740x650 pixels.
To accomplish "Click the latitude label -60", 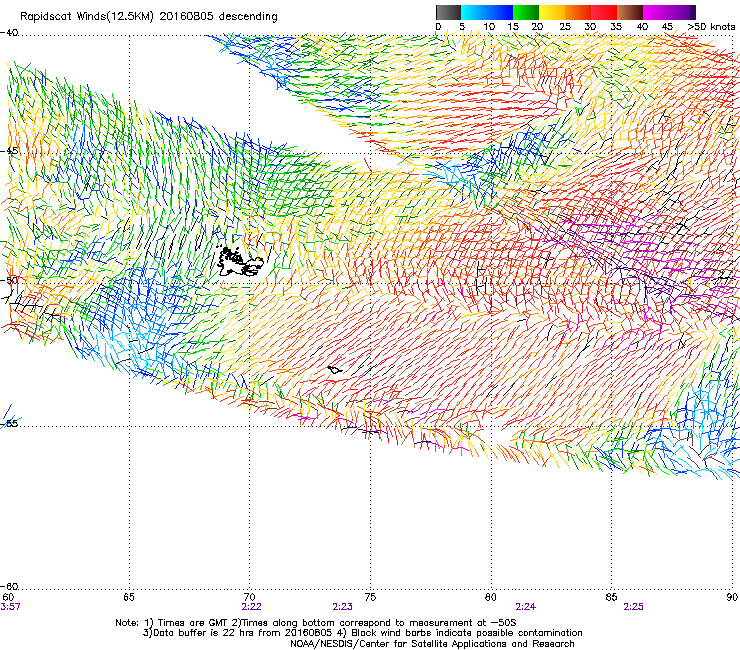I will [x=9, y=586].
